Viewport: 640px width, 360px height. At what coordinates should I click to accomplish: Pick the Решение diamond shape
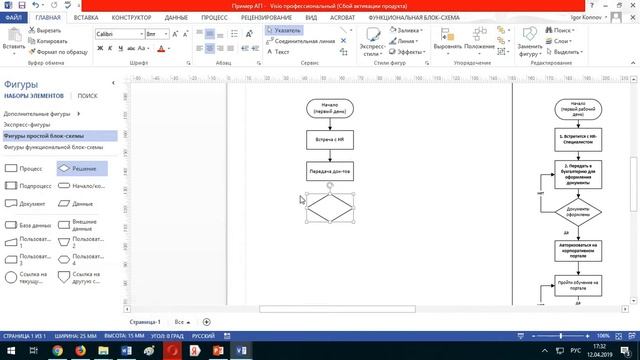click(82, 169)
